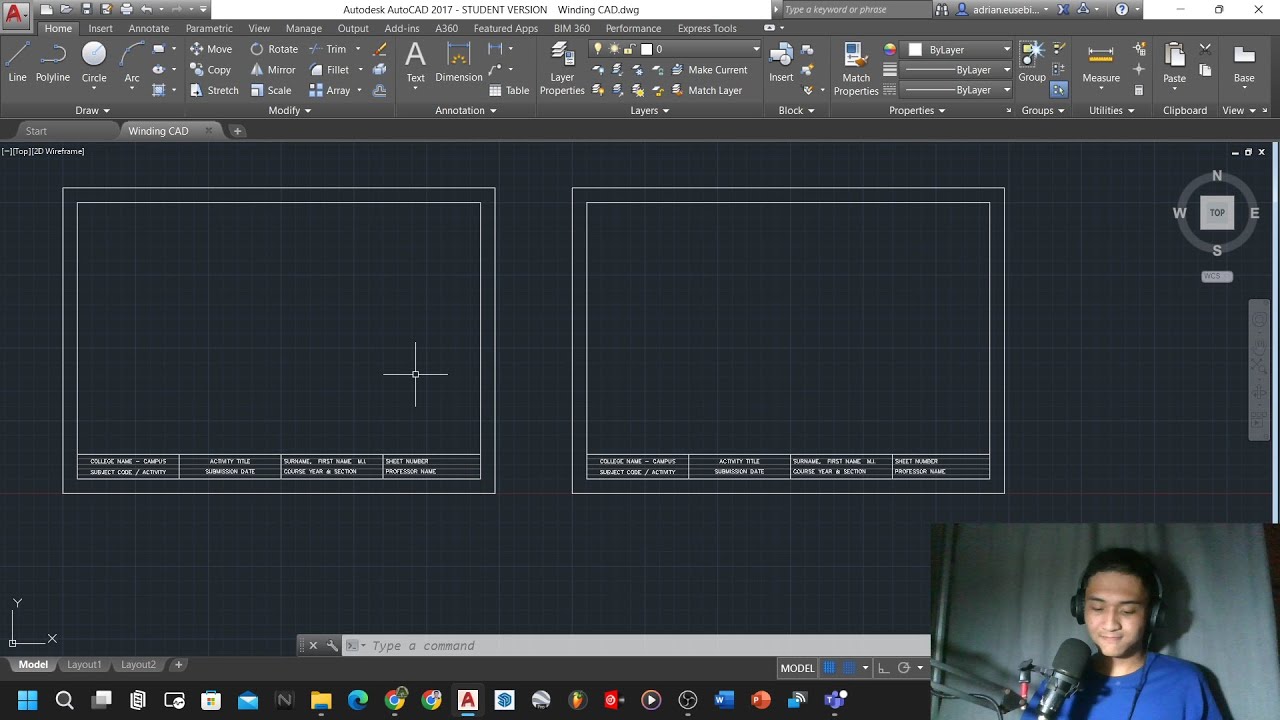Insert a Table
The height and width of the screenshot is (720, 1280).
point(509,90)
